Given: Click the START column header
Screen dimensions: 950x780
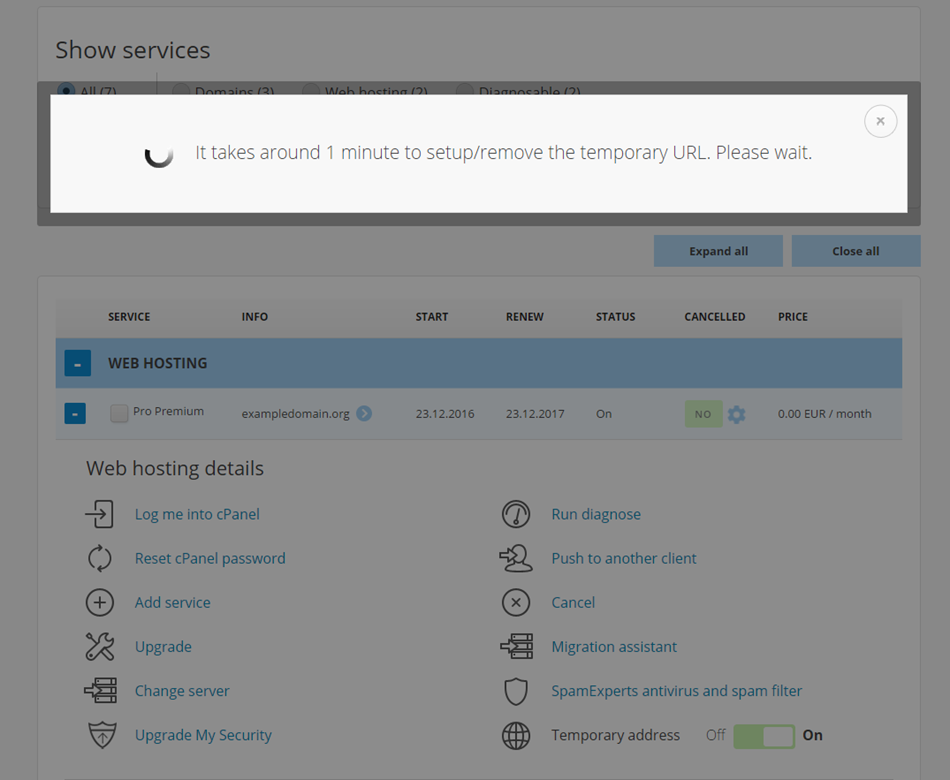Looking at the screenshot, I should 432,316.
